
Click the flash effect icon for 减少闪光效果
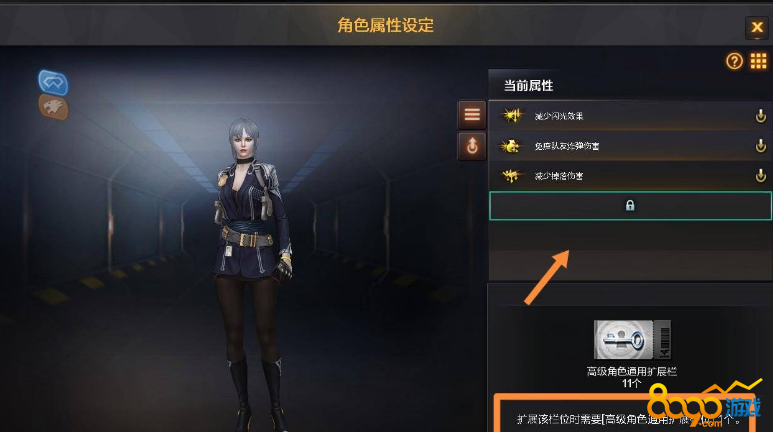tap(511, 116)
